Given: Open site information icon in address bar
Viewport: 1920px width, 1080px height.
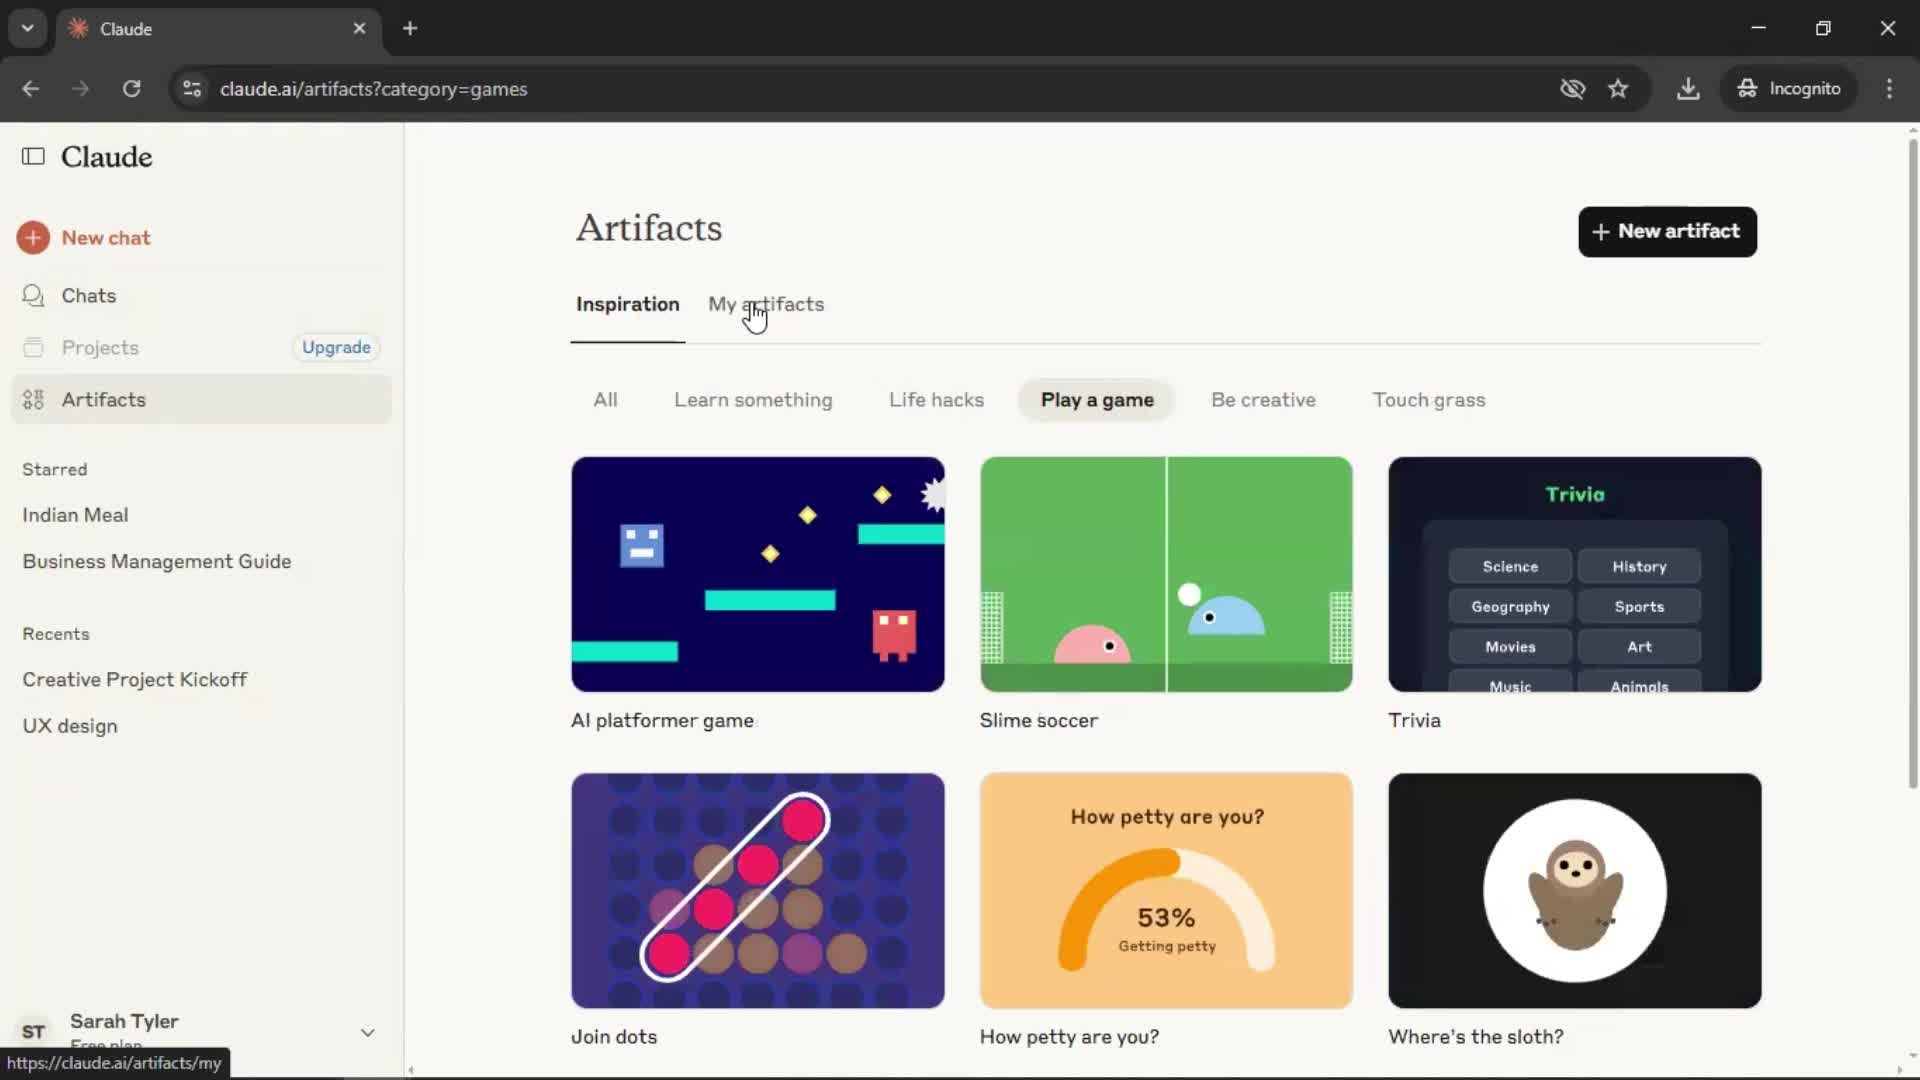Looking at the screenshot, I should point(191,89).
